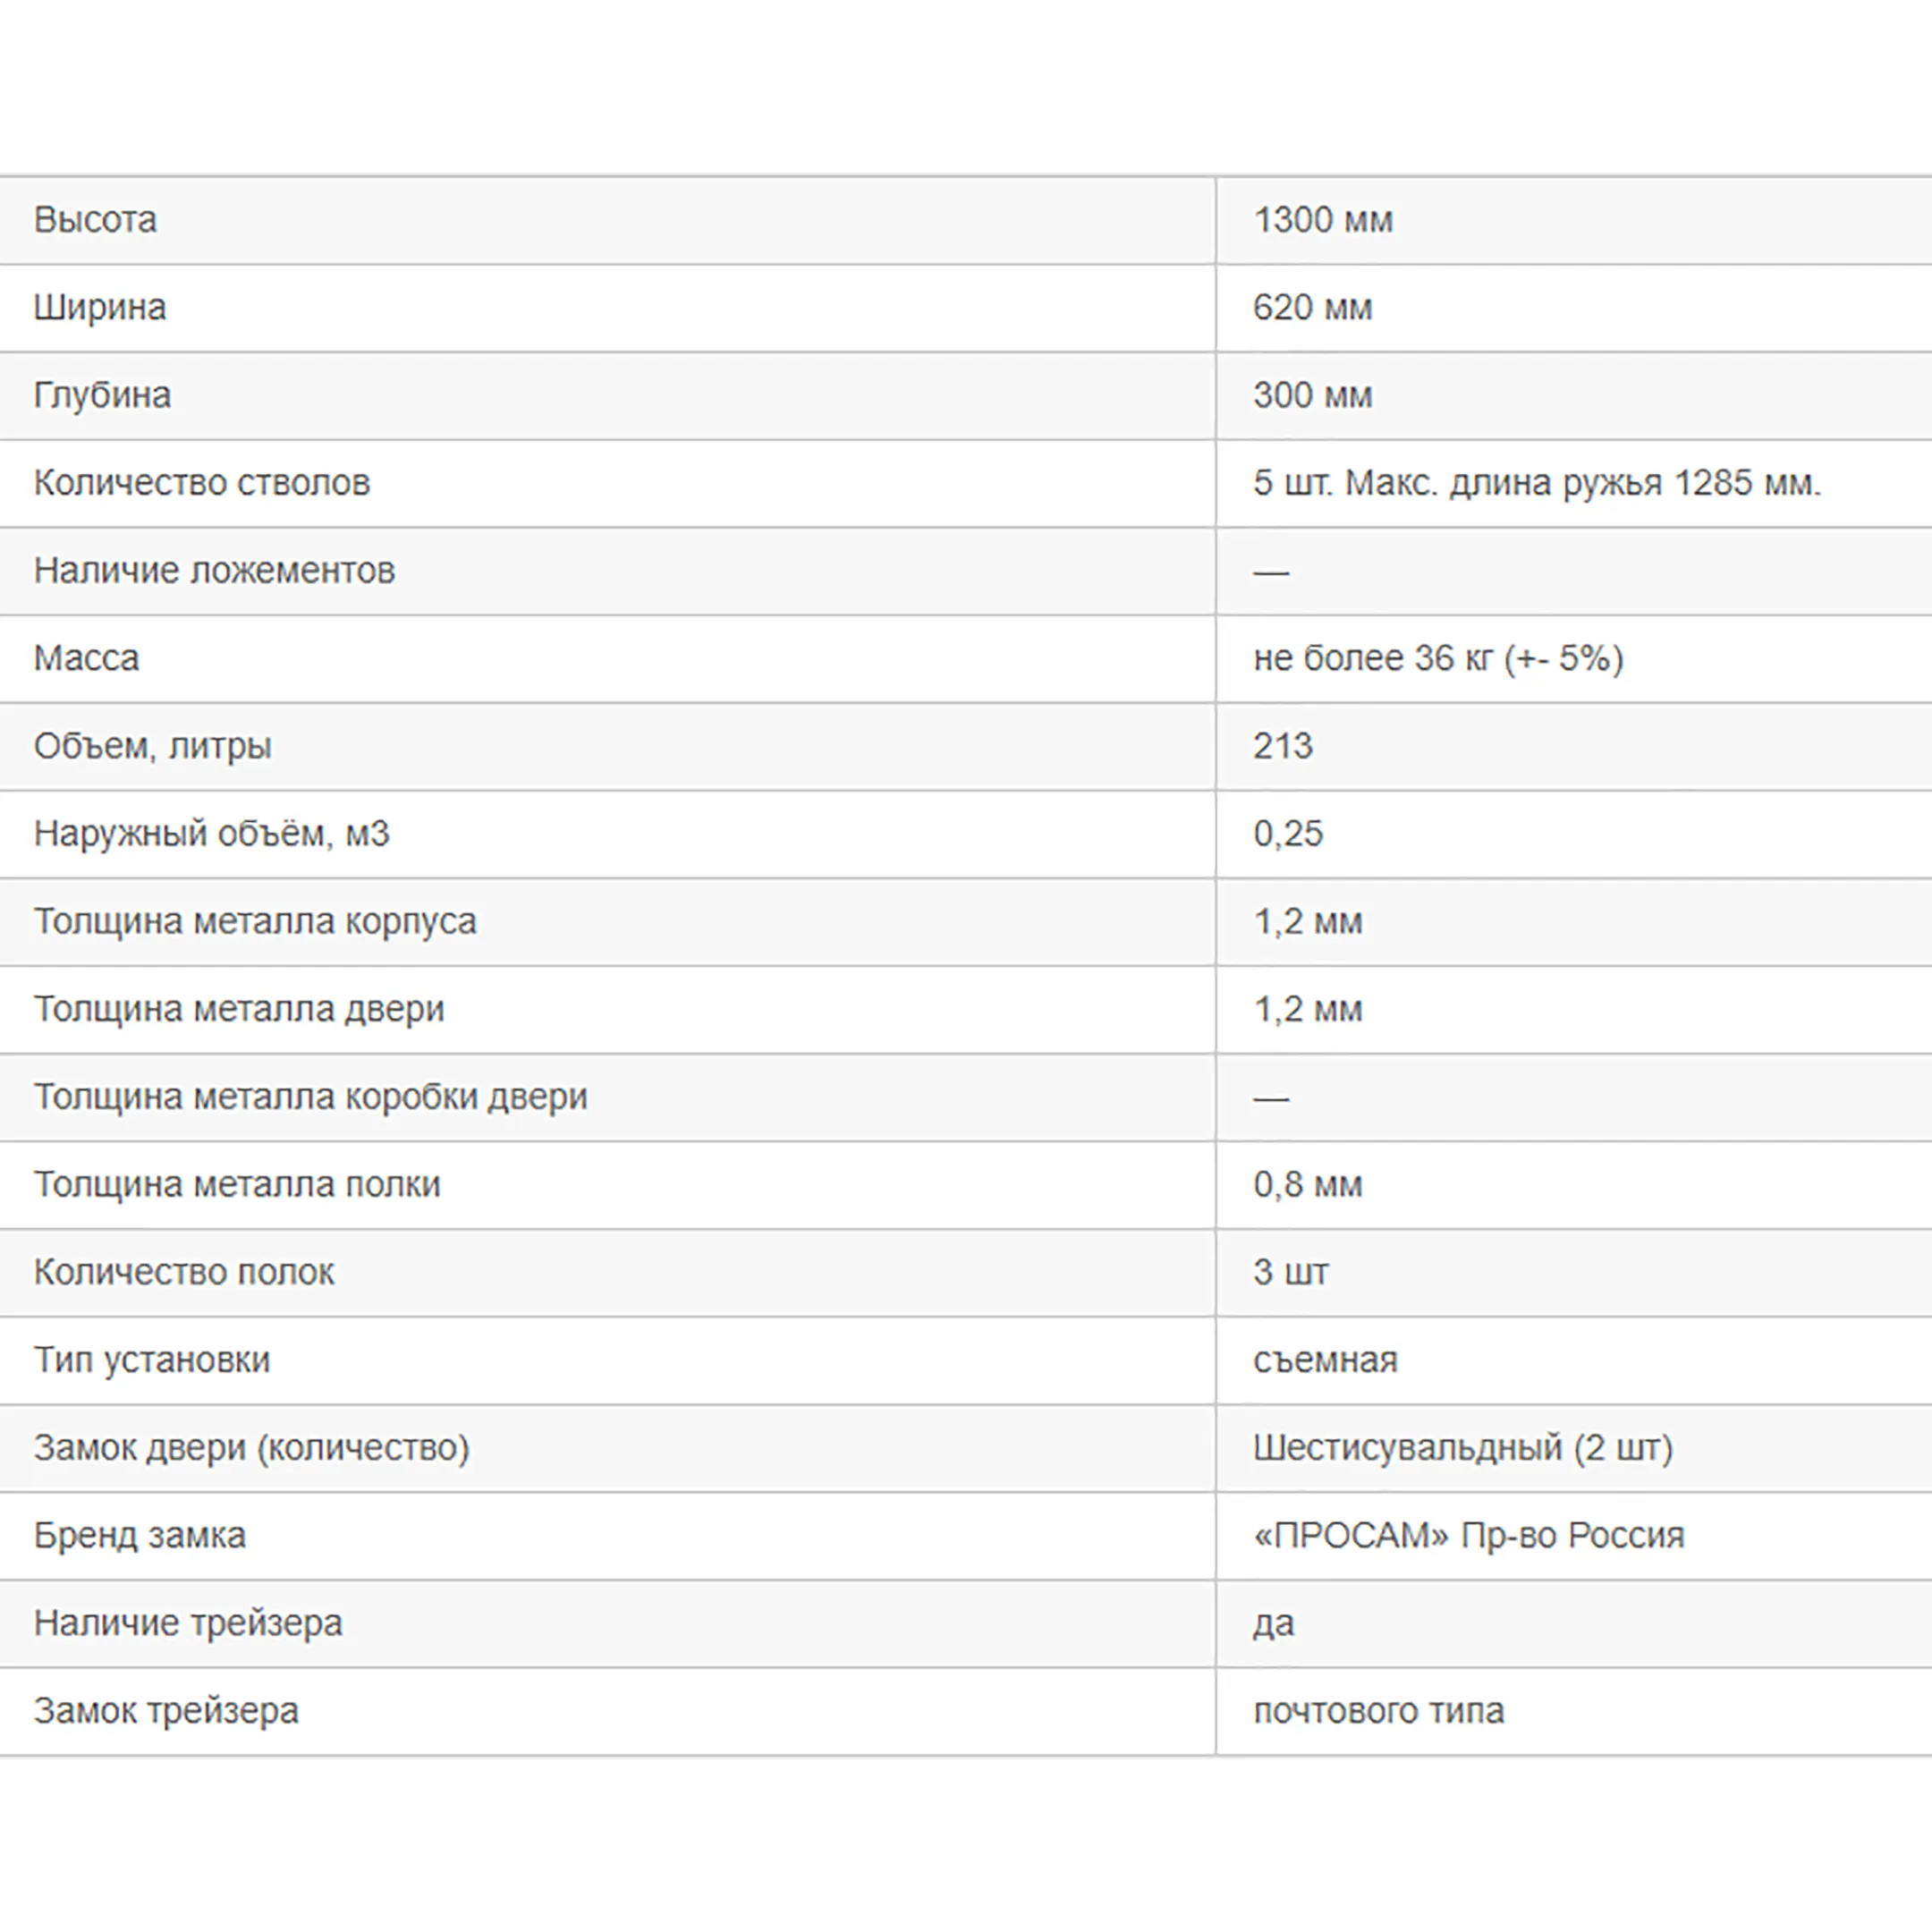Viewport: 1932px width, 1932px height.
Task: Click the 620 мм width value
Action: point(1312,308)
